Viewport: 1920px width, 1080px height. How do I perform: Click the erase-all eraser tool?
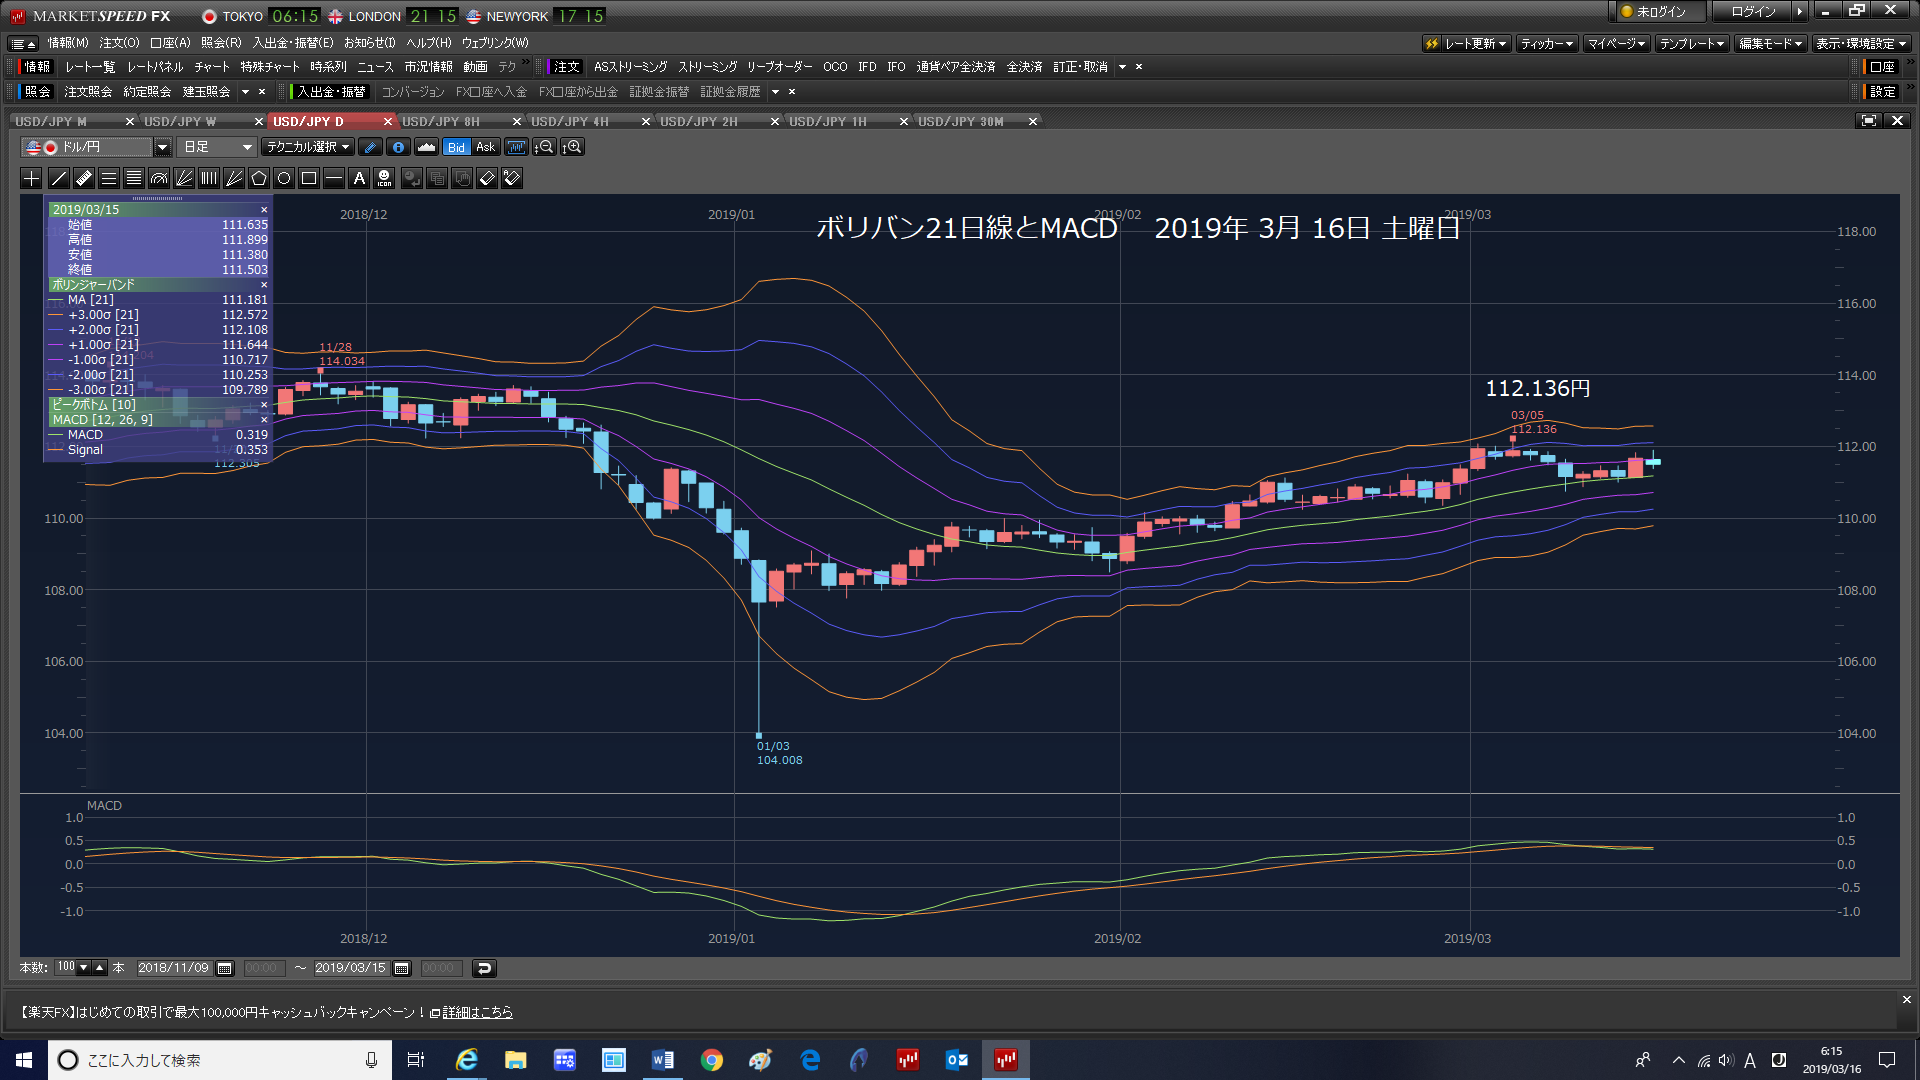tap(512, 178)
